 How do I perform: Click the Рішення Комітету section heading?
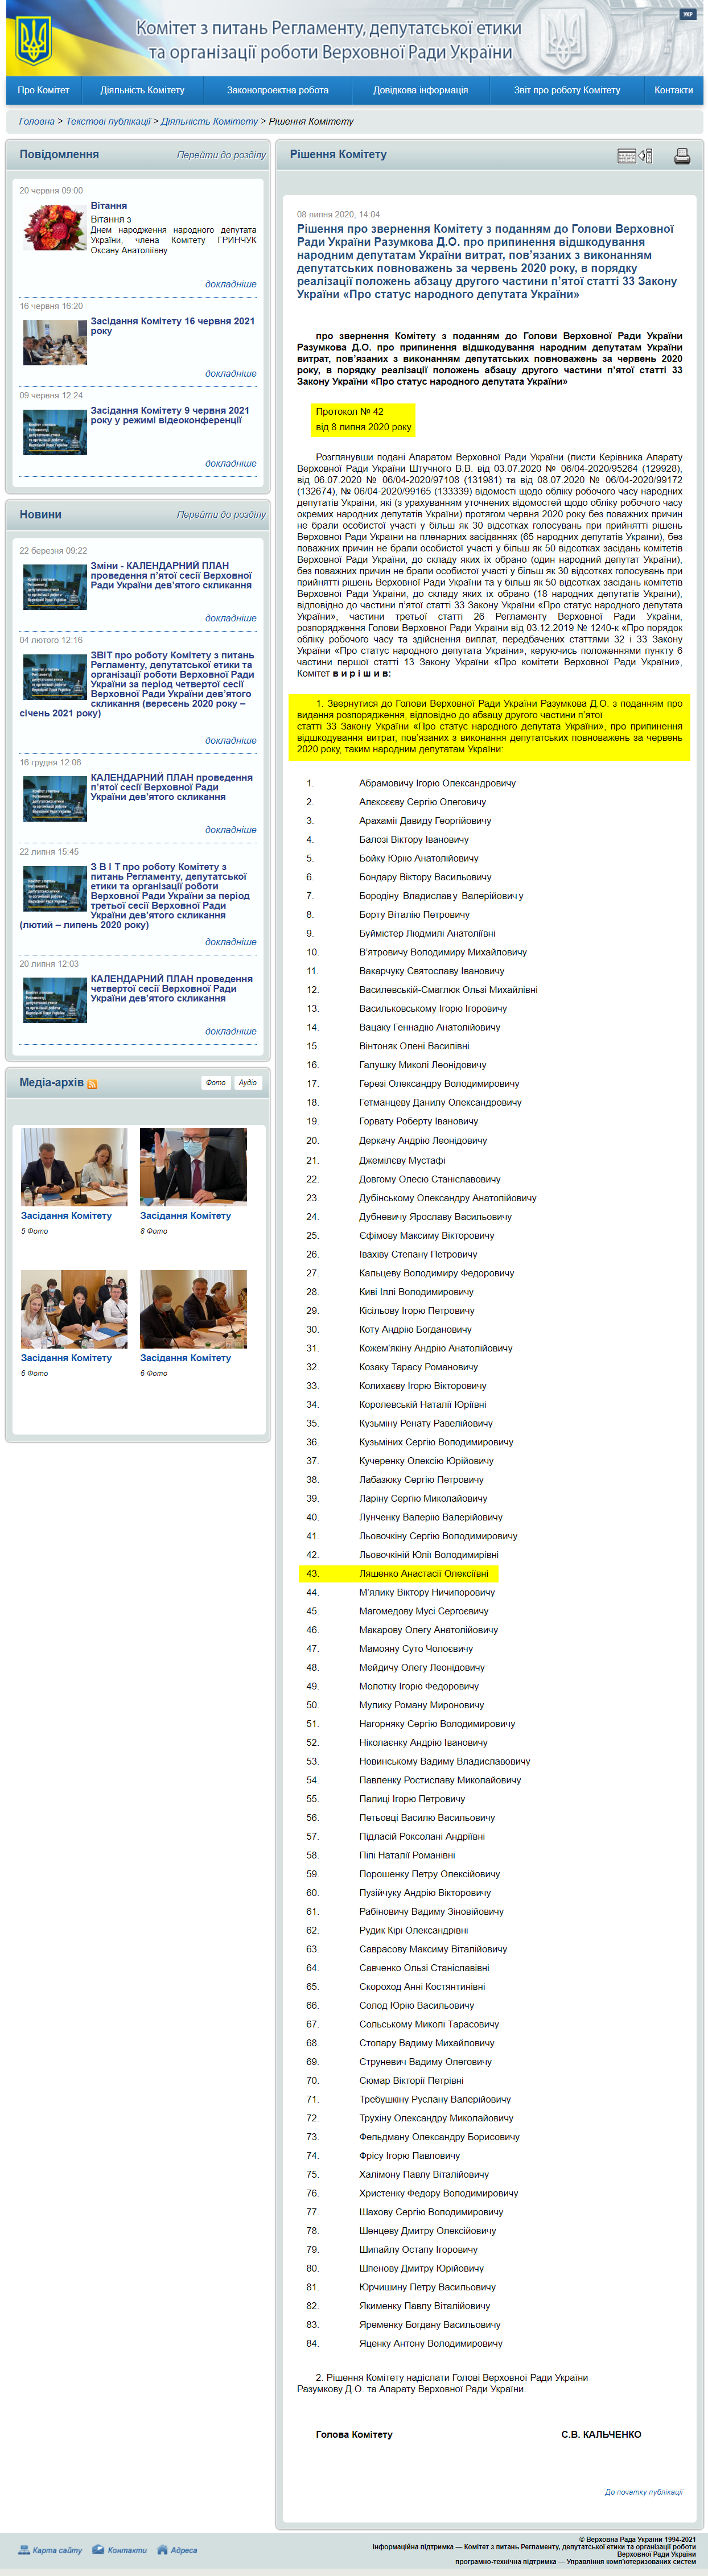point(338,155)
